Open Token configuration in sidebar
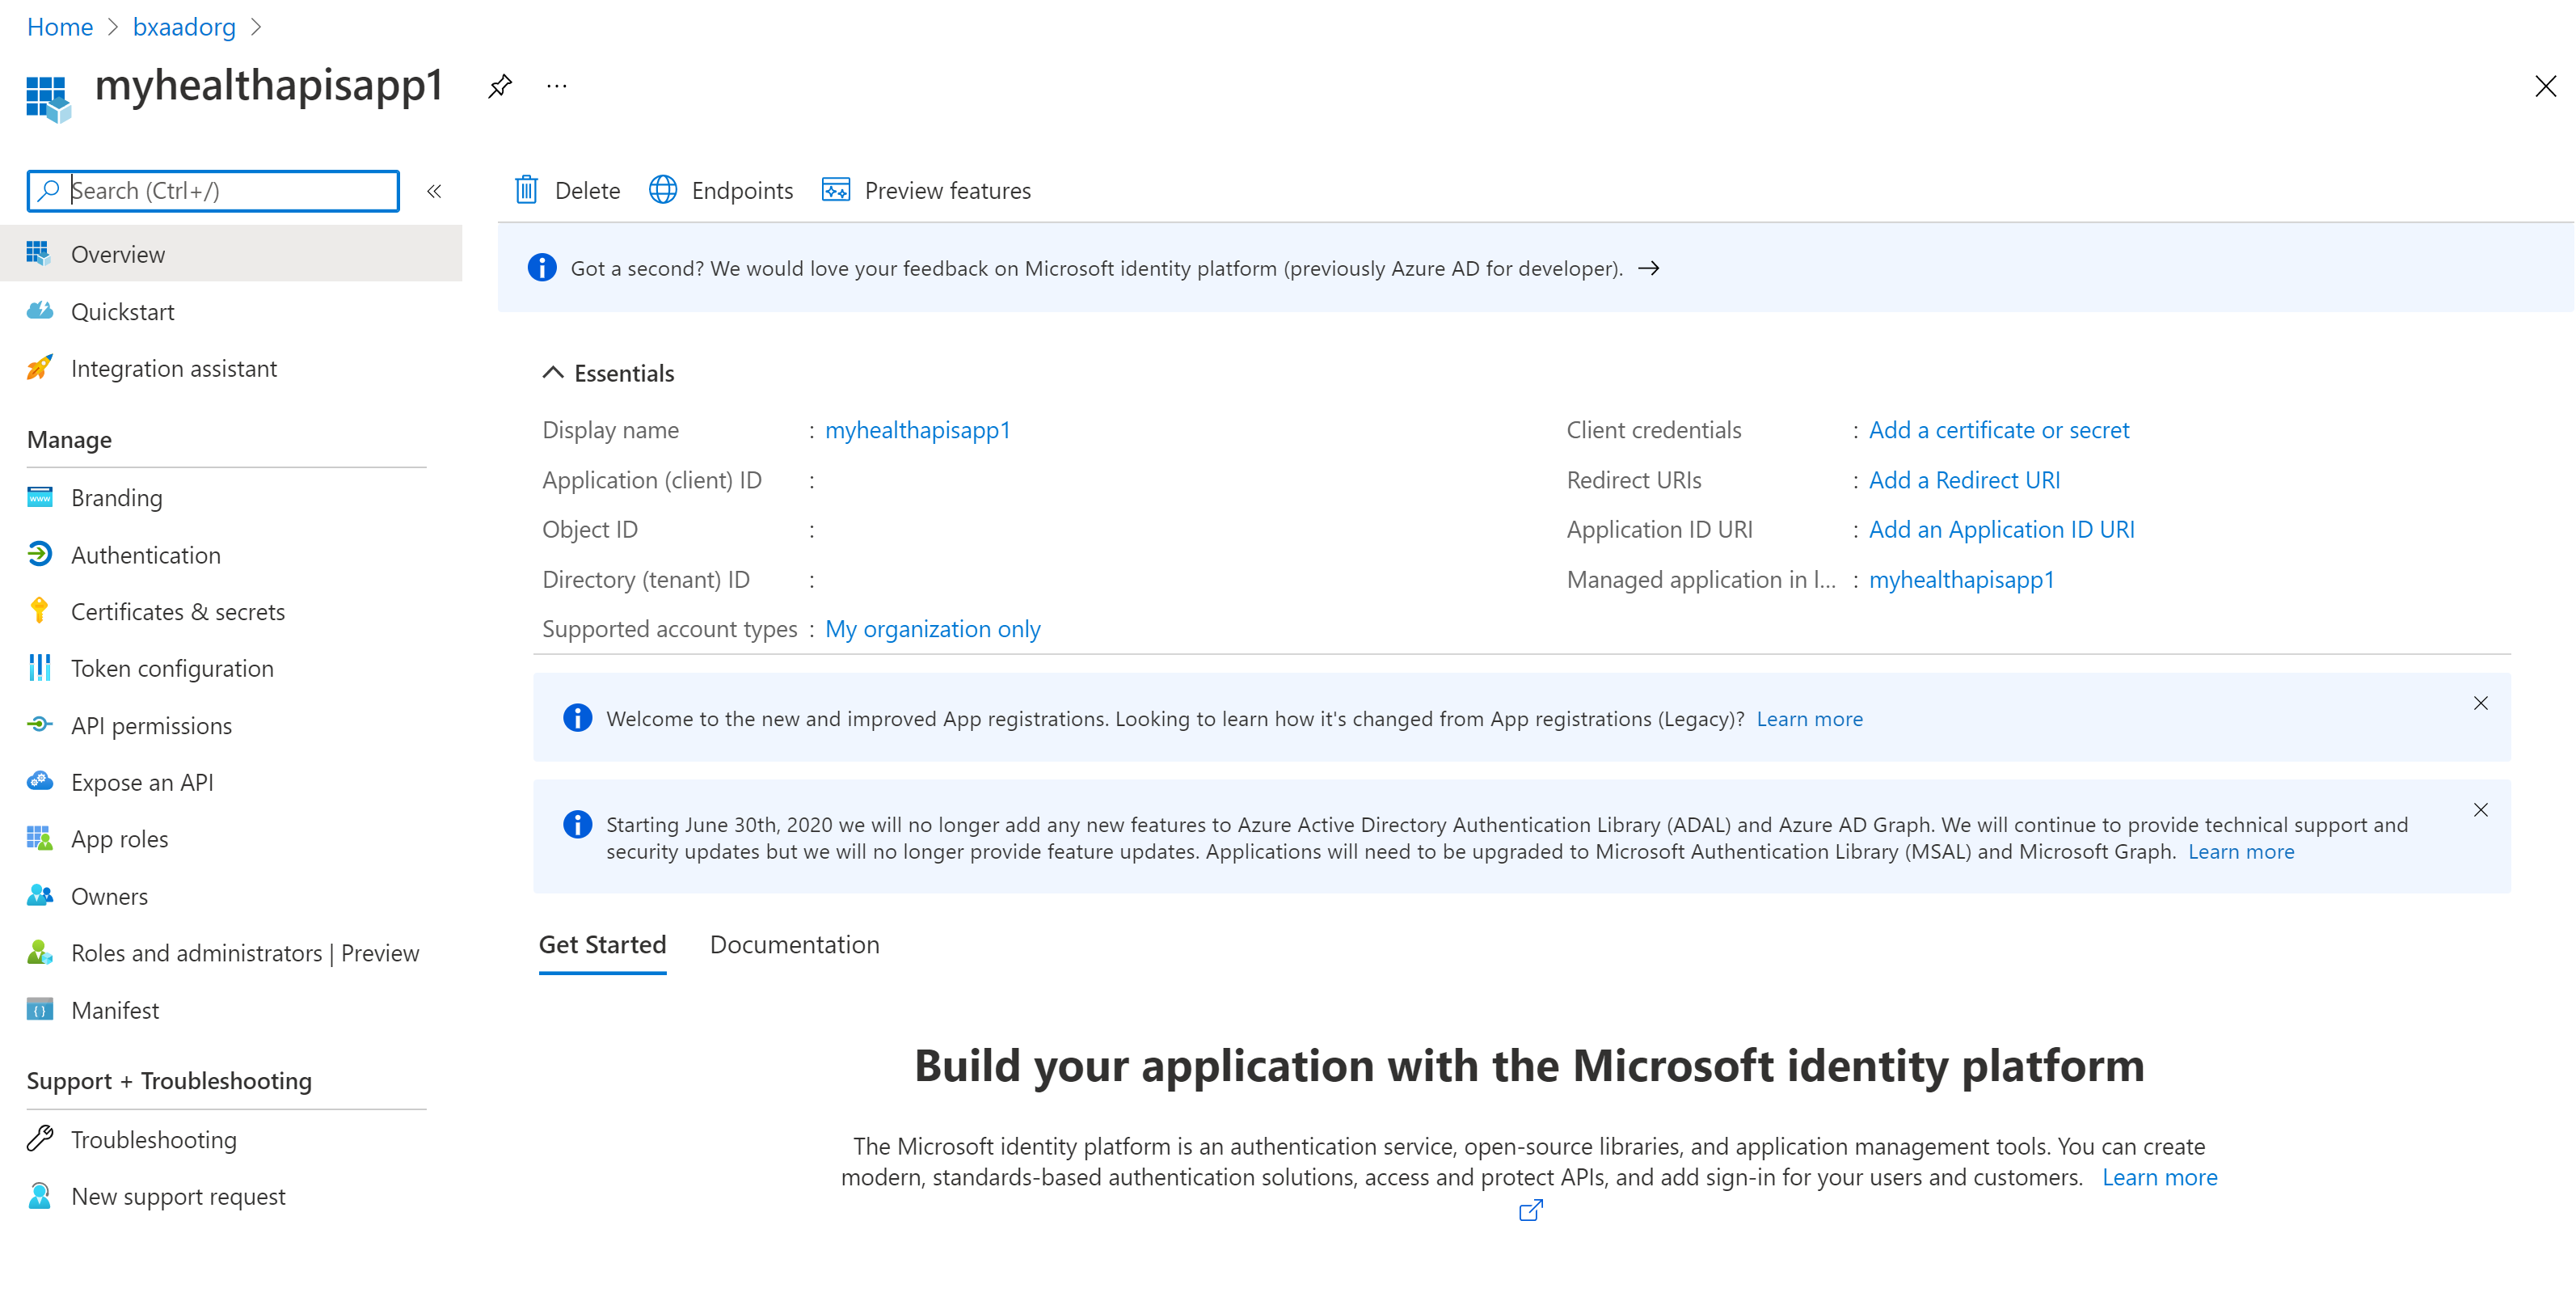The image size is (2576, 1301). 172,668
